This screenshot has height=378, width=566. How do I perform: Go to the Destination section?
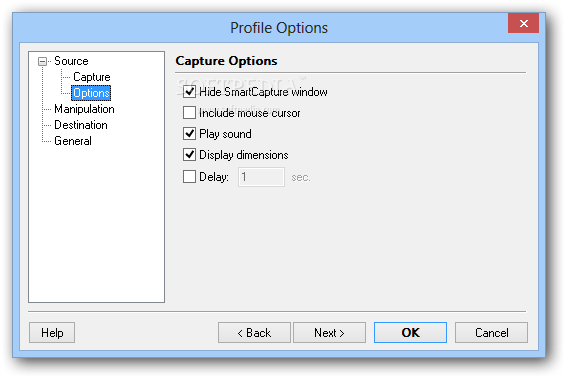tap(81, 125)
